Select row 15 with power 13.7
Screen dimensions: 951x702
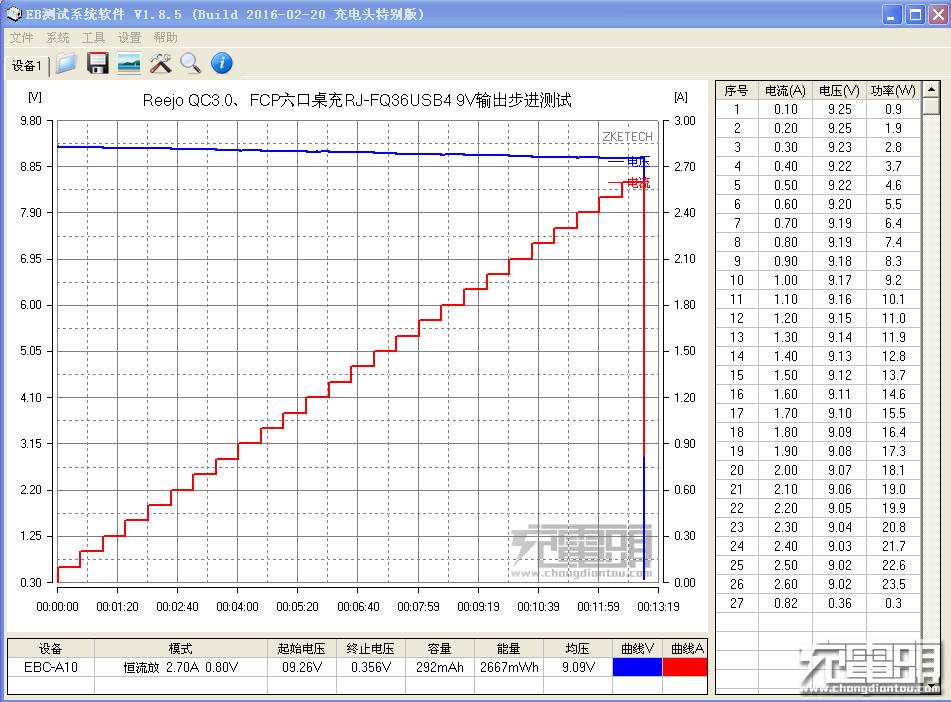click(818, 375)
